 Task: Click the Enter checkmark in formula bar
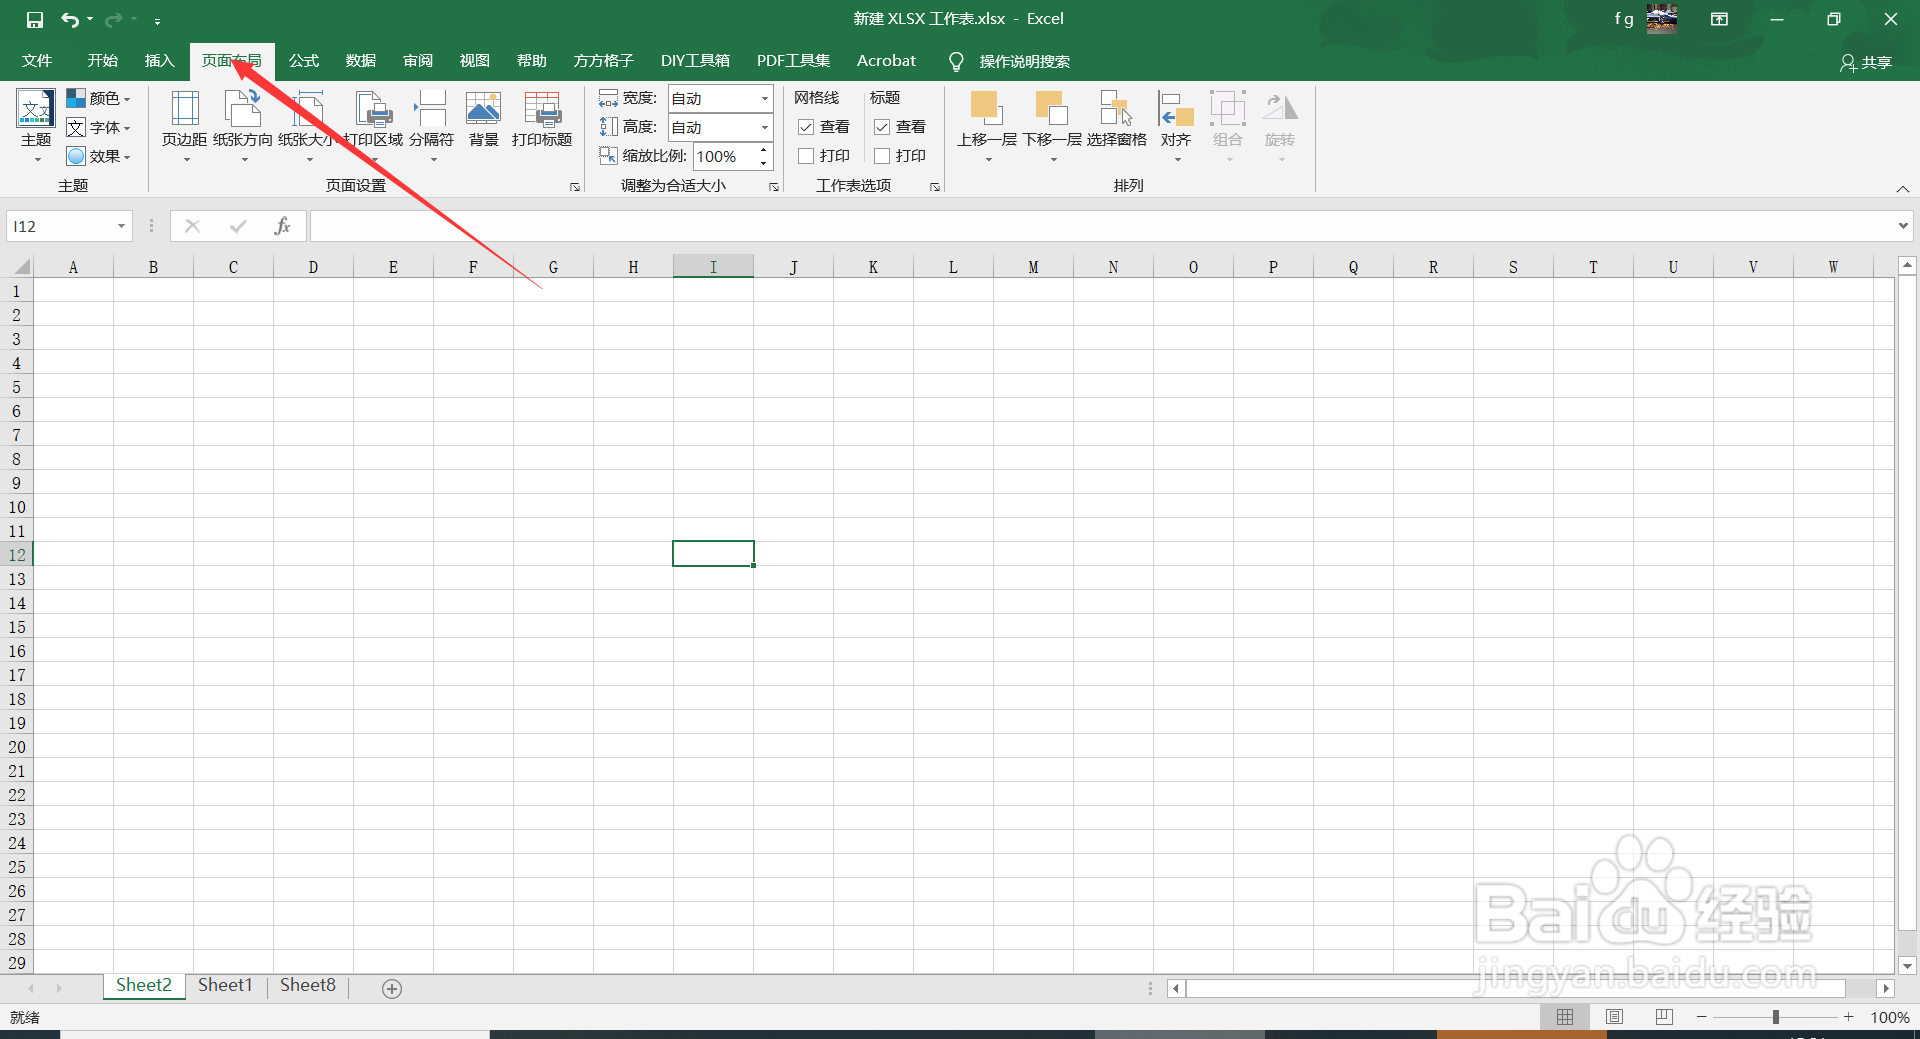(x=238, y=226)
